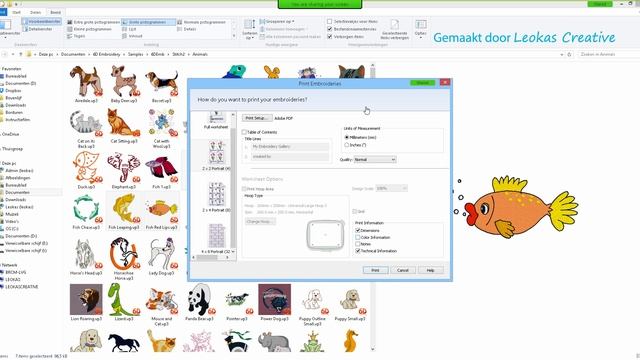
Task: Select the Fish Leaping embroidery icon
Action: coord(124,211)
